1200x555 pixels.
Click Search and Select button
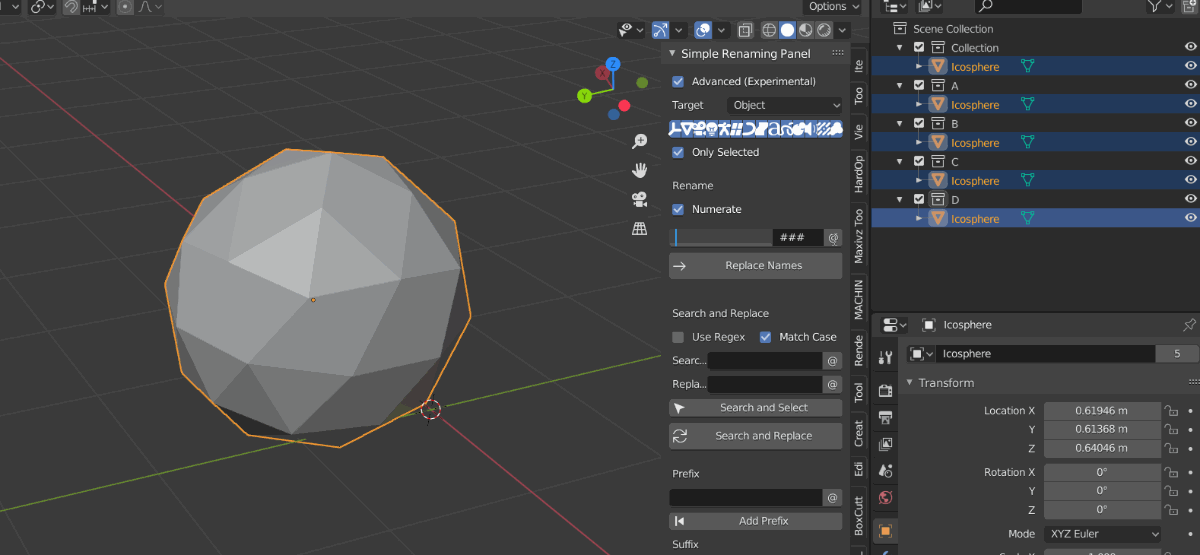coord(756,408)
